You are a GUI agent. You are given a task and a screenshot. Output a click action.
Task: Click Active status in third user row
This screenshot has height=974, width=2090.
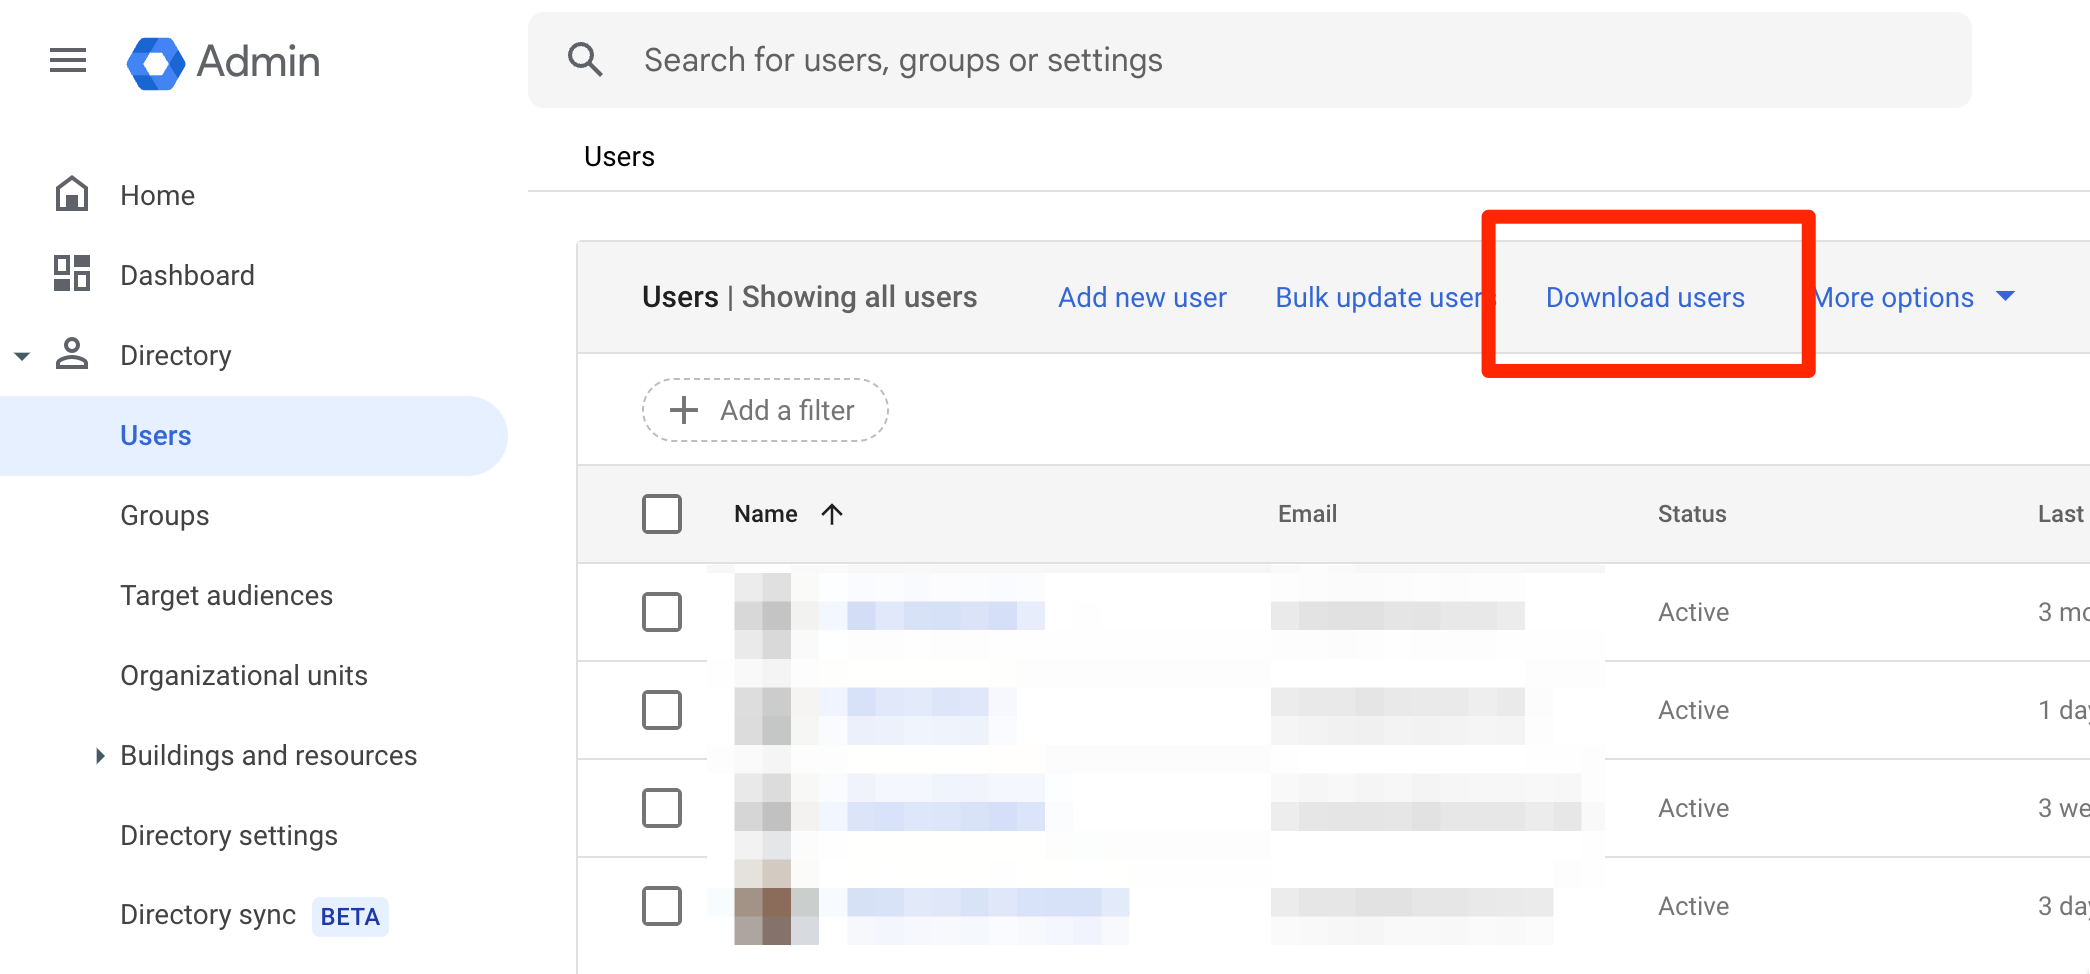pyautogui.click(x=1693, y=808)
